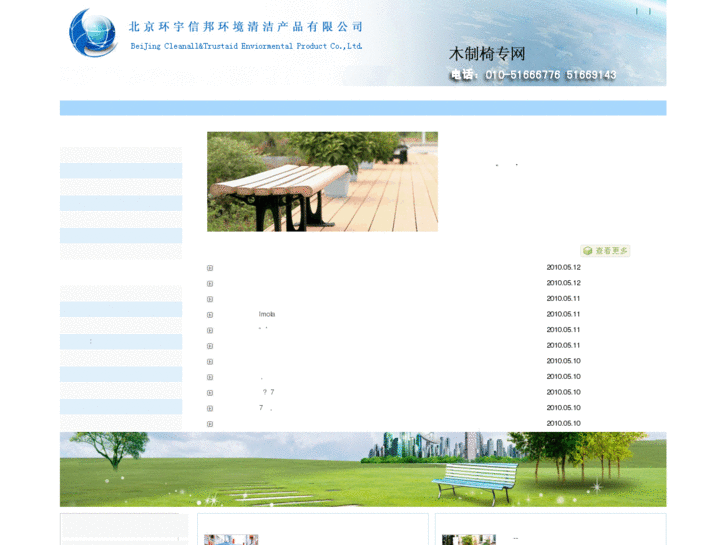Image resolution: width=727 pixels, height=545 pixels.
Task: Open the product thumbnail in bottom middle panel
Action: 231,540
